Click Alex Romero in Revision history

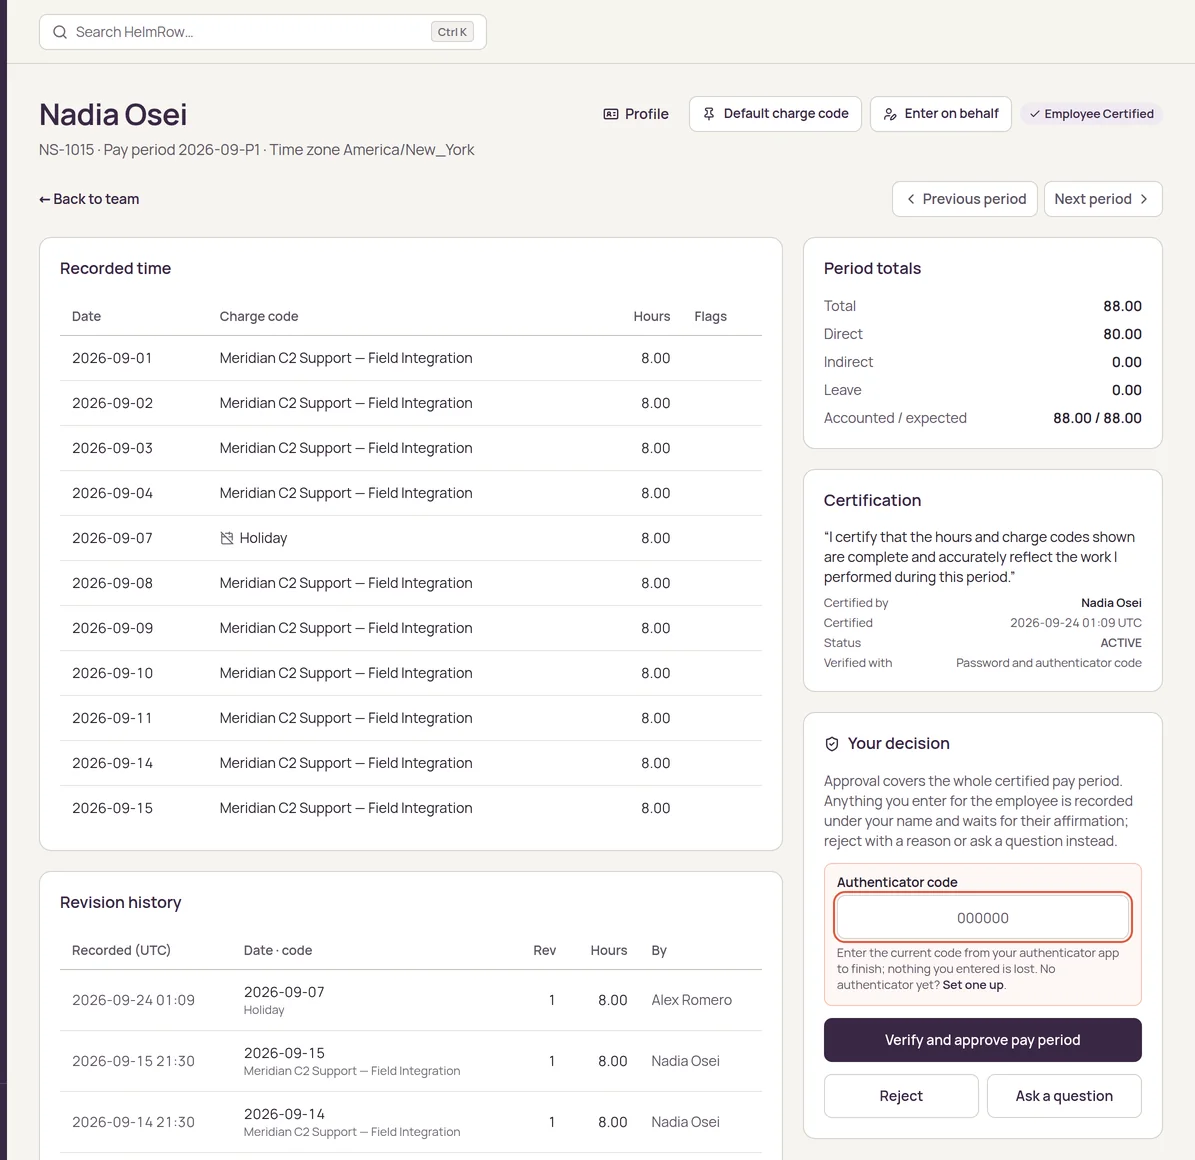tap(691, 1000)
